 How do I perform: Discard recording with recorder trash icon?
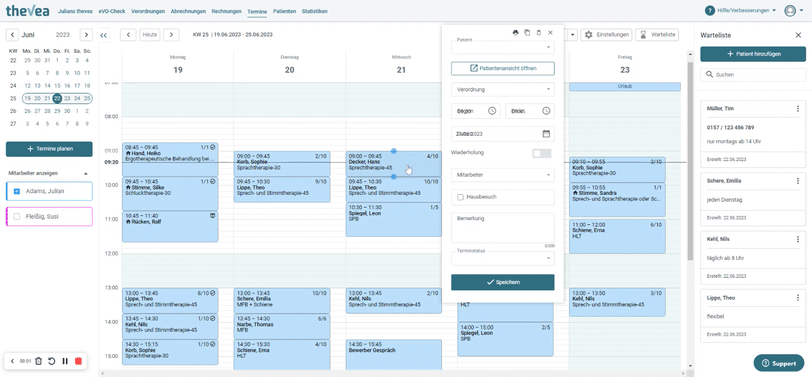[x=38, y=361]
